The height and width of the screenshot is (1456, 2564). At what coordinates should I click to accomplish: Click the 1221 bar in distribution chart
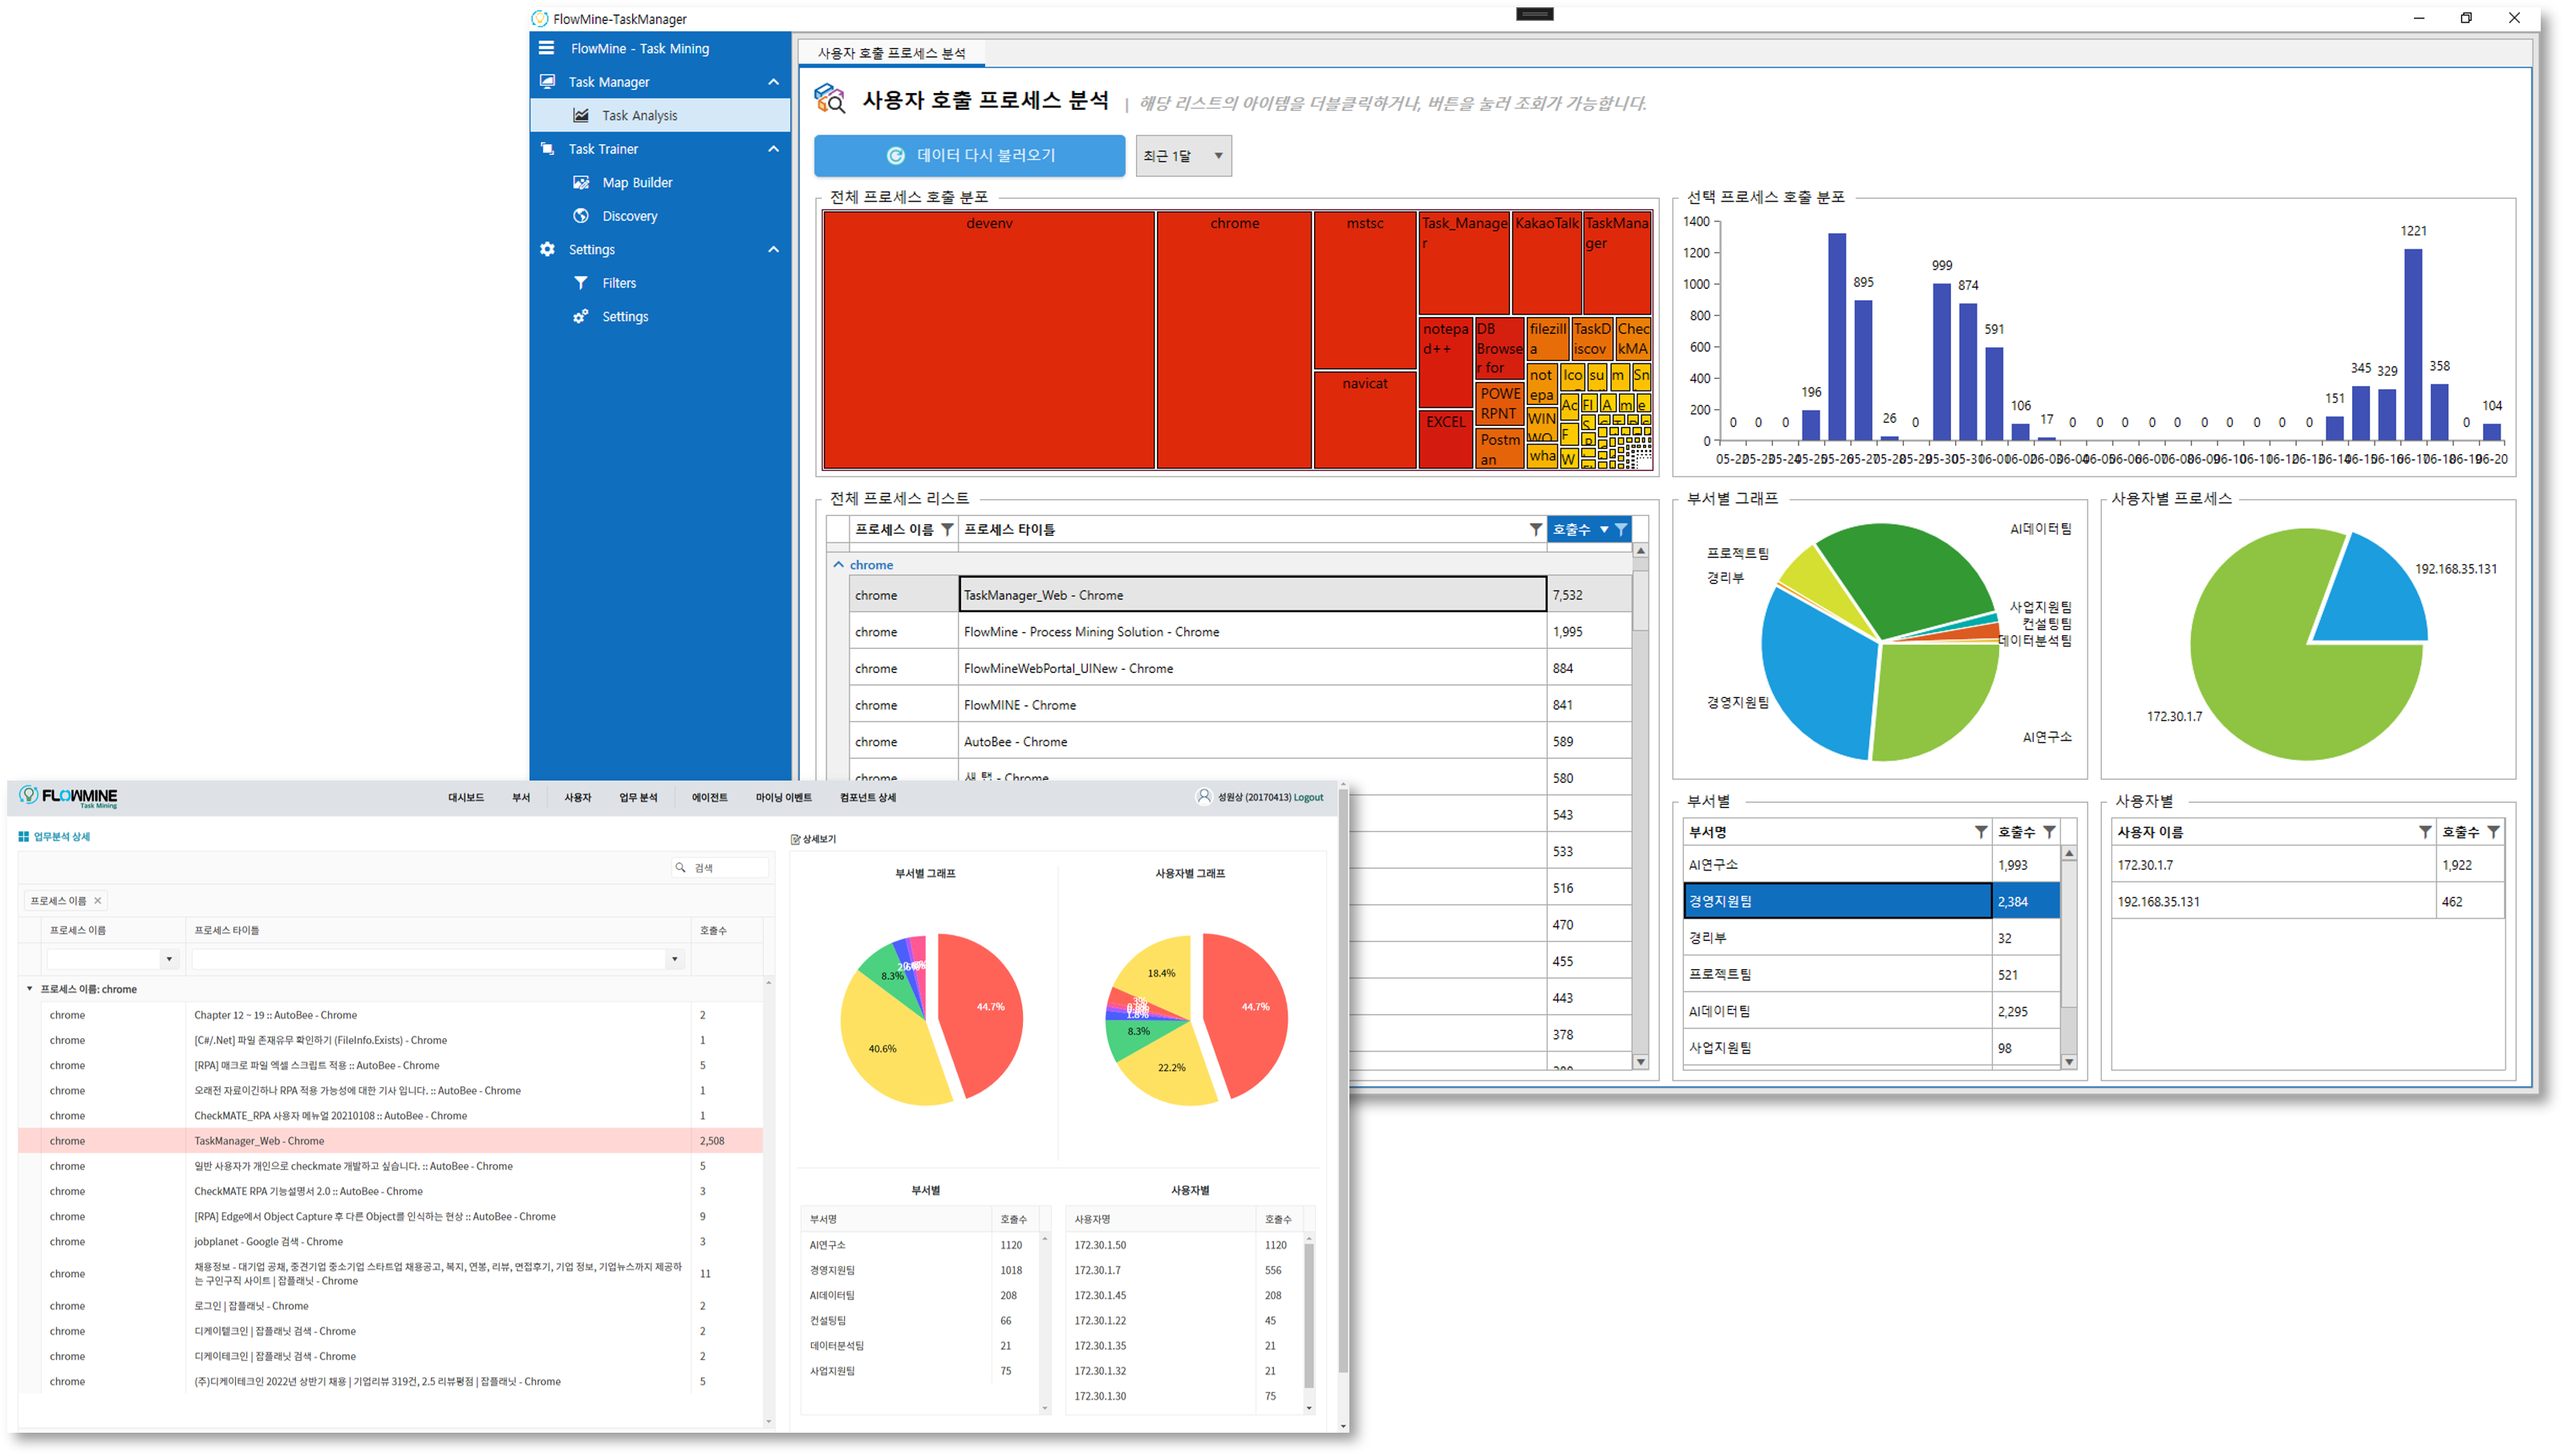click(x=2412, y=343)
